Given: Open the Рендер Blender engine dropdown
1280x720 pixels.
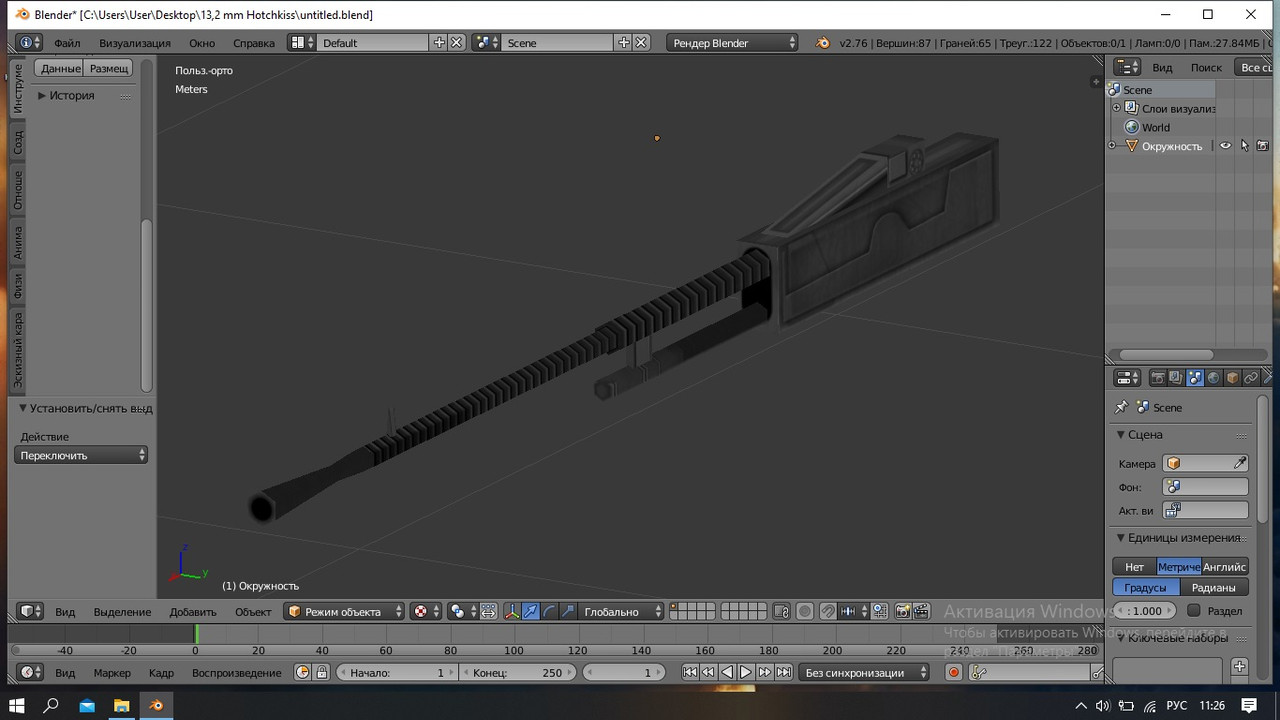Looking at the screenshot, I should (733, 43).
